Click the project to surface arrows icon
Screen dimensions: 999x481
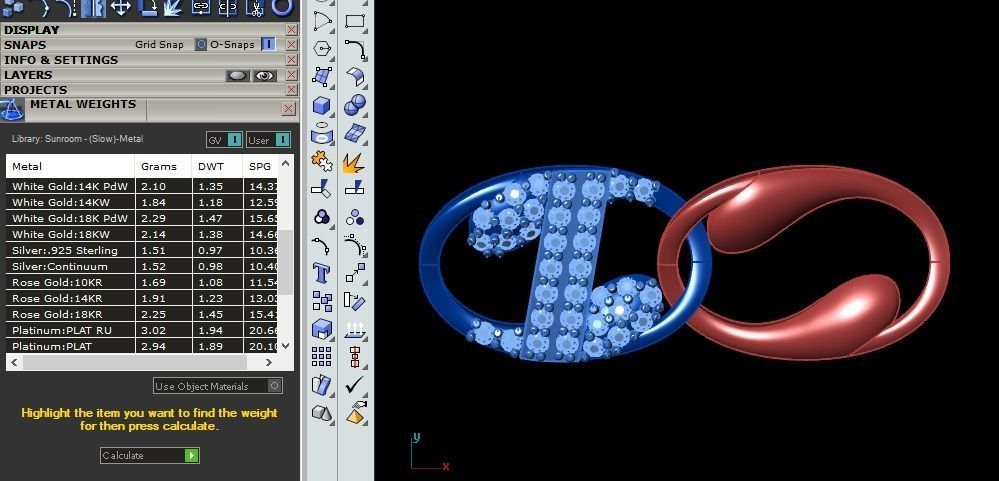pyautogui.click(x=354, y=329)
